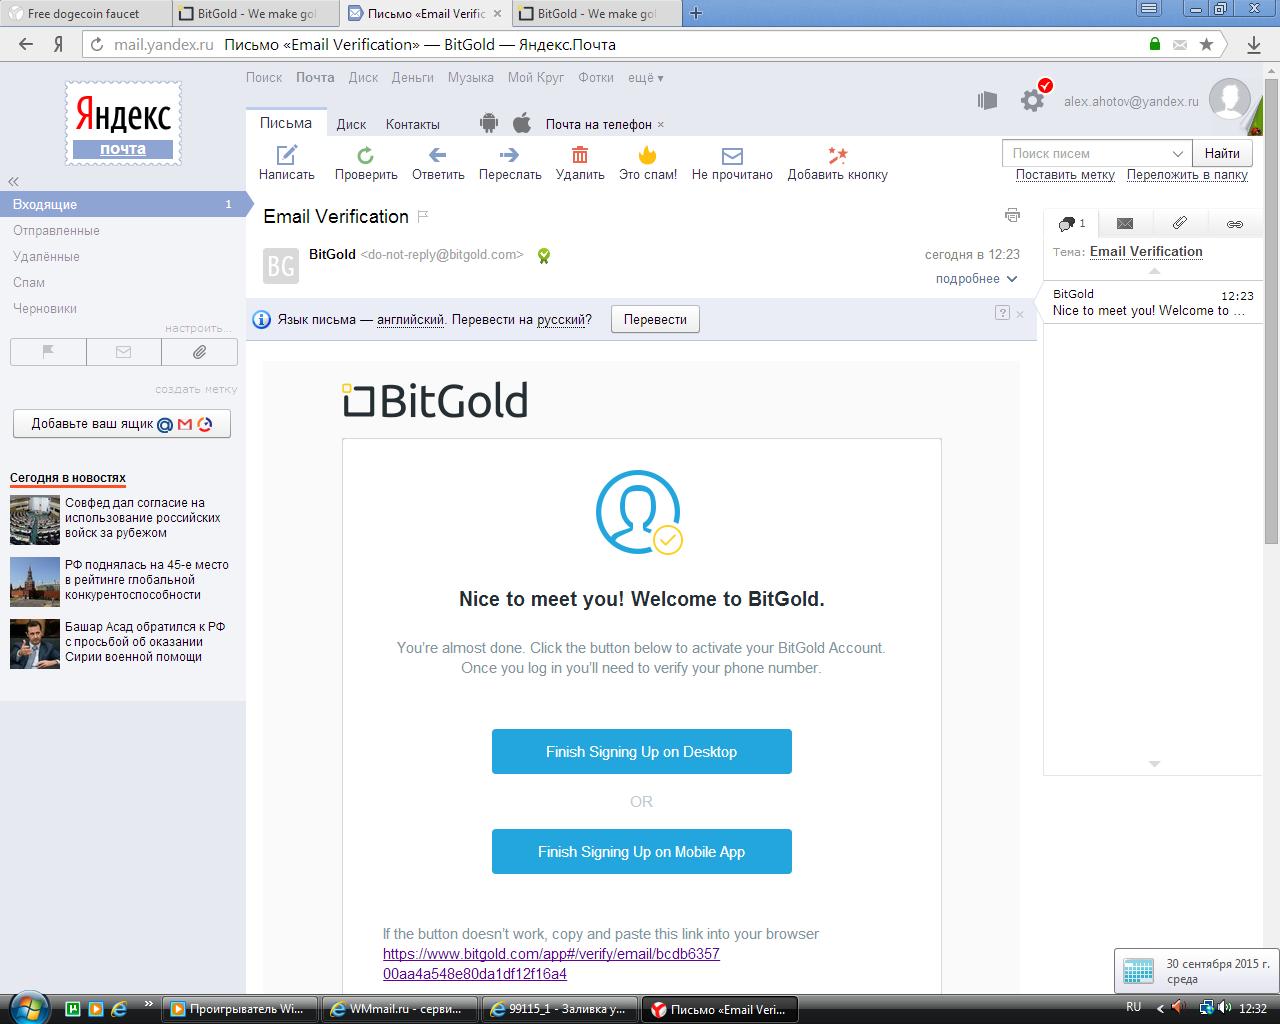
Task: Click Поставить метку link
Action: pyautogui.click(x=1065, y=174)
